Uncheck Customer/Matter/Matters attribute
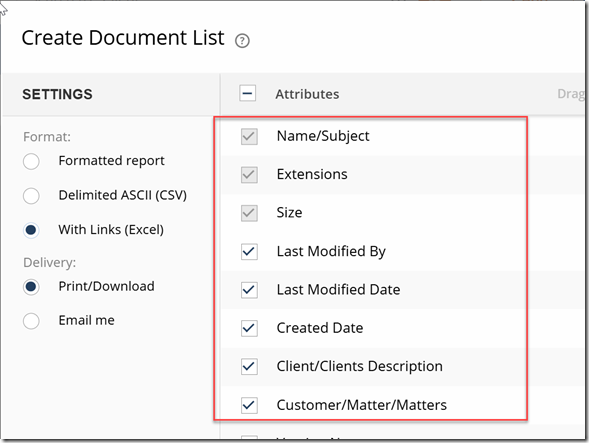 (249, 405)
